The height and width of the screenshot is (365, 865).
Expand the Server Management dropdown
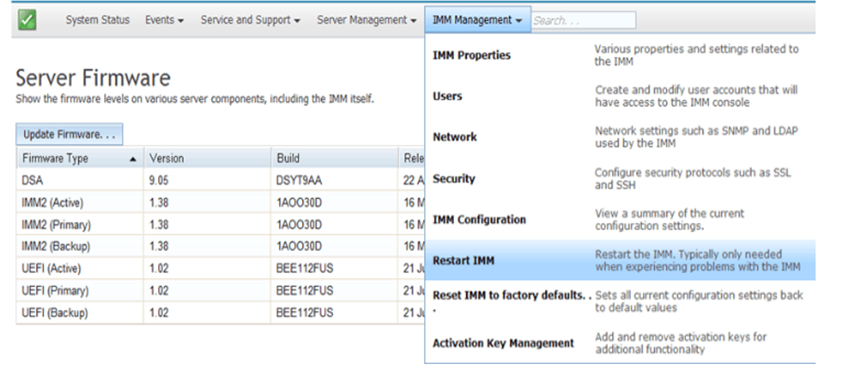[366, 20]
